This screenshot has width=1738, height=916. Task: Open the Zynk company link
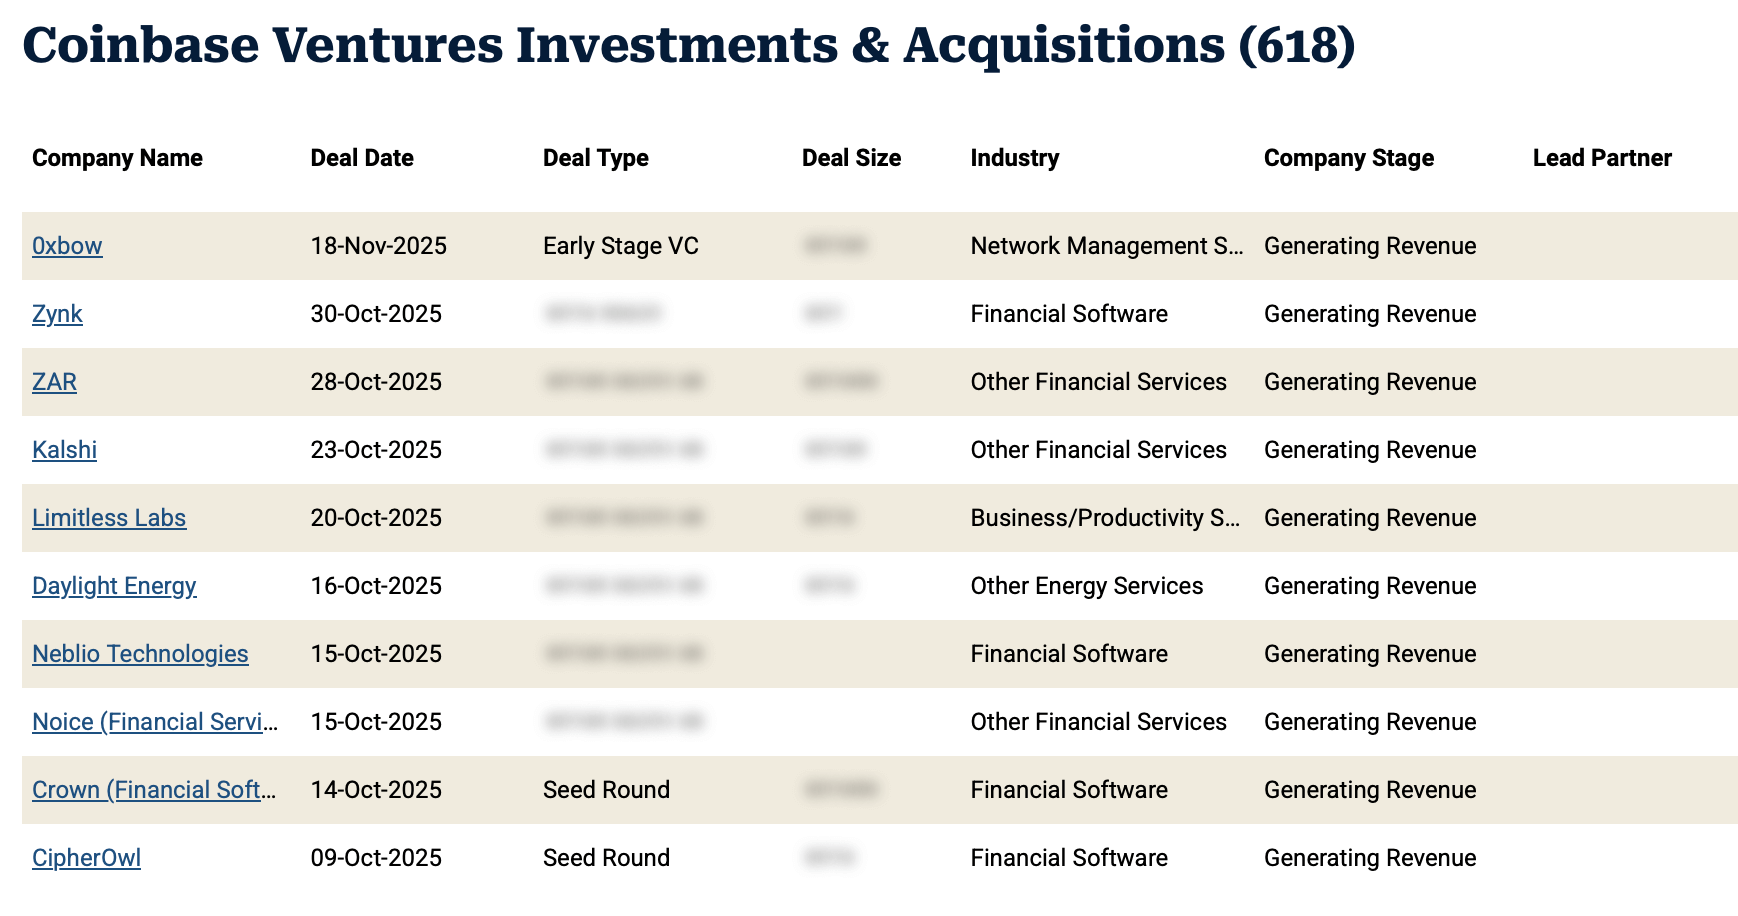(x=57, y=314)
